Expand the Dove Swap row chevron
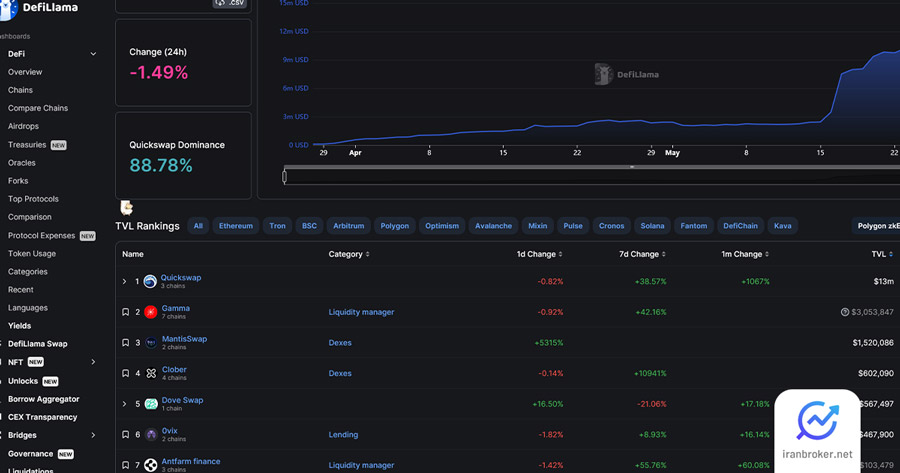The height and width of the screenshot is (473, 900). [x=125, y=404]
